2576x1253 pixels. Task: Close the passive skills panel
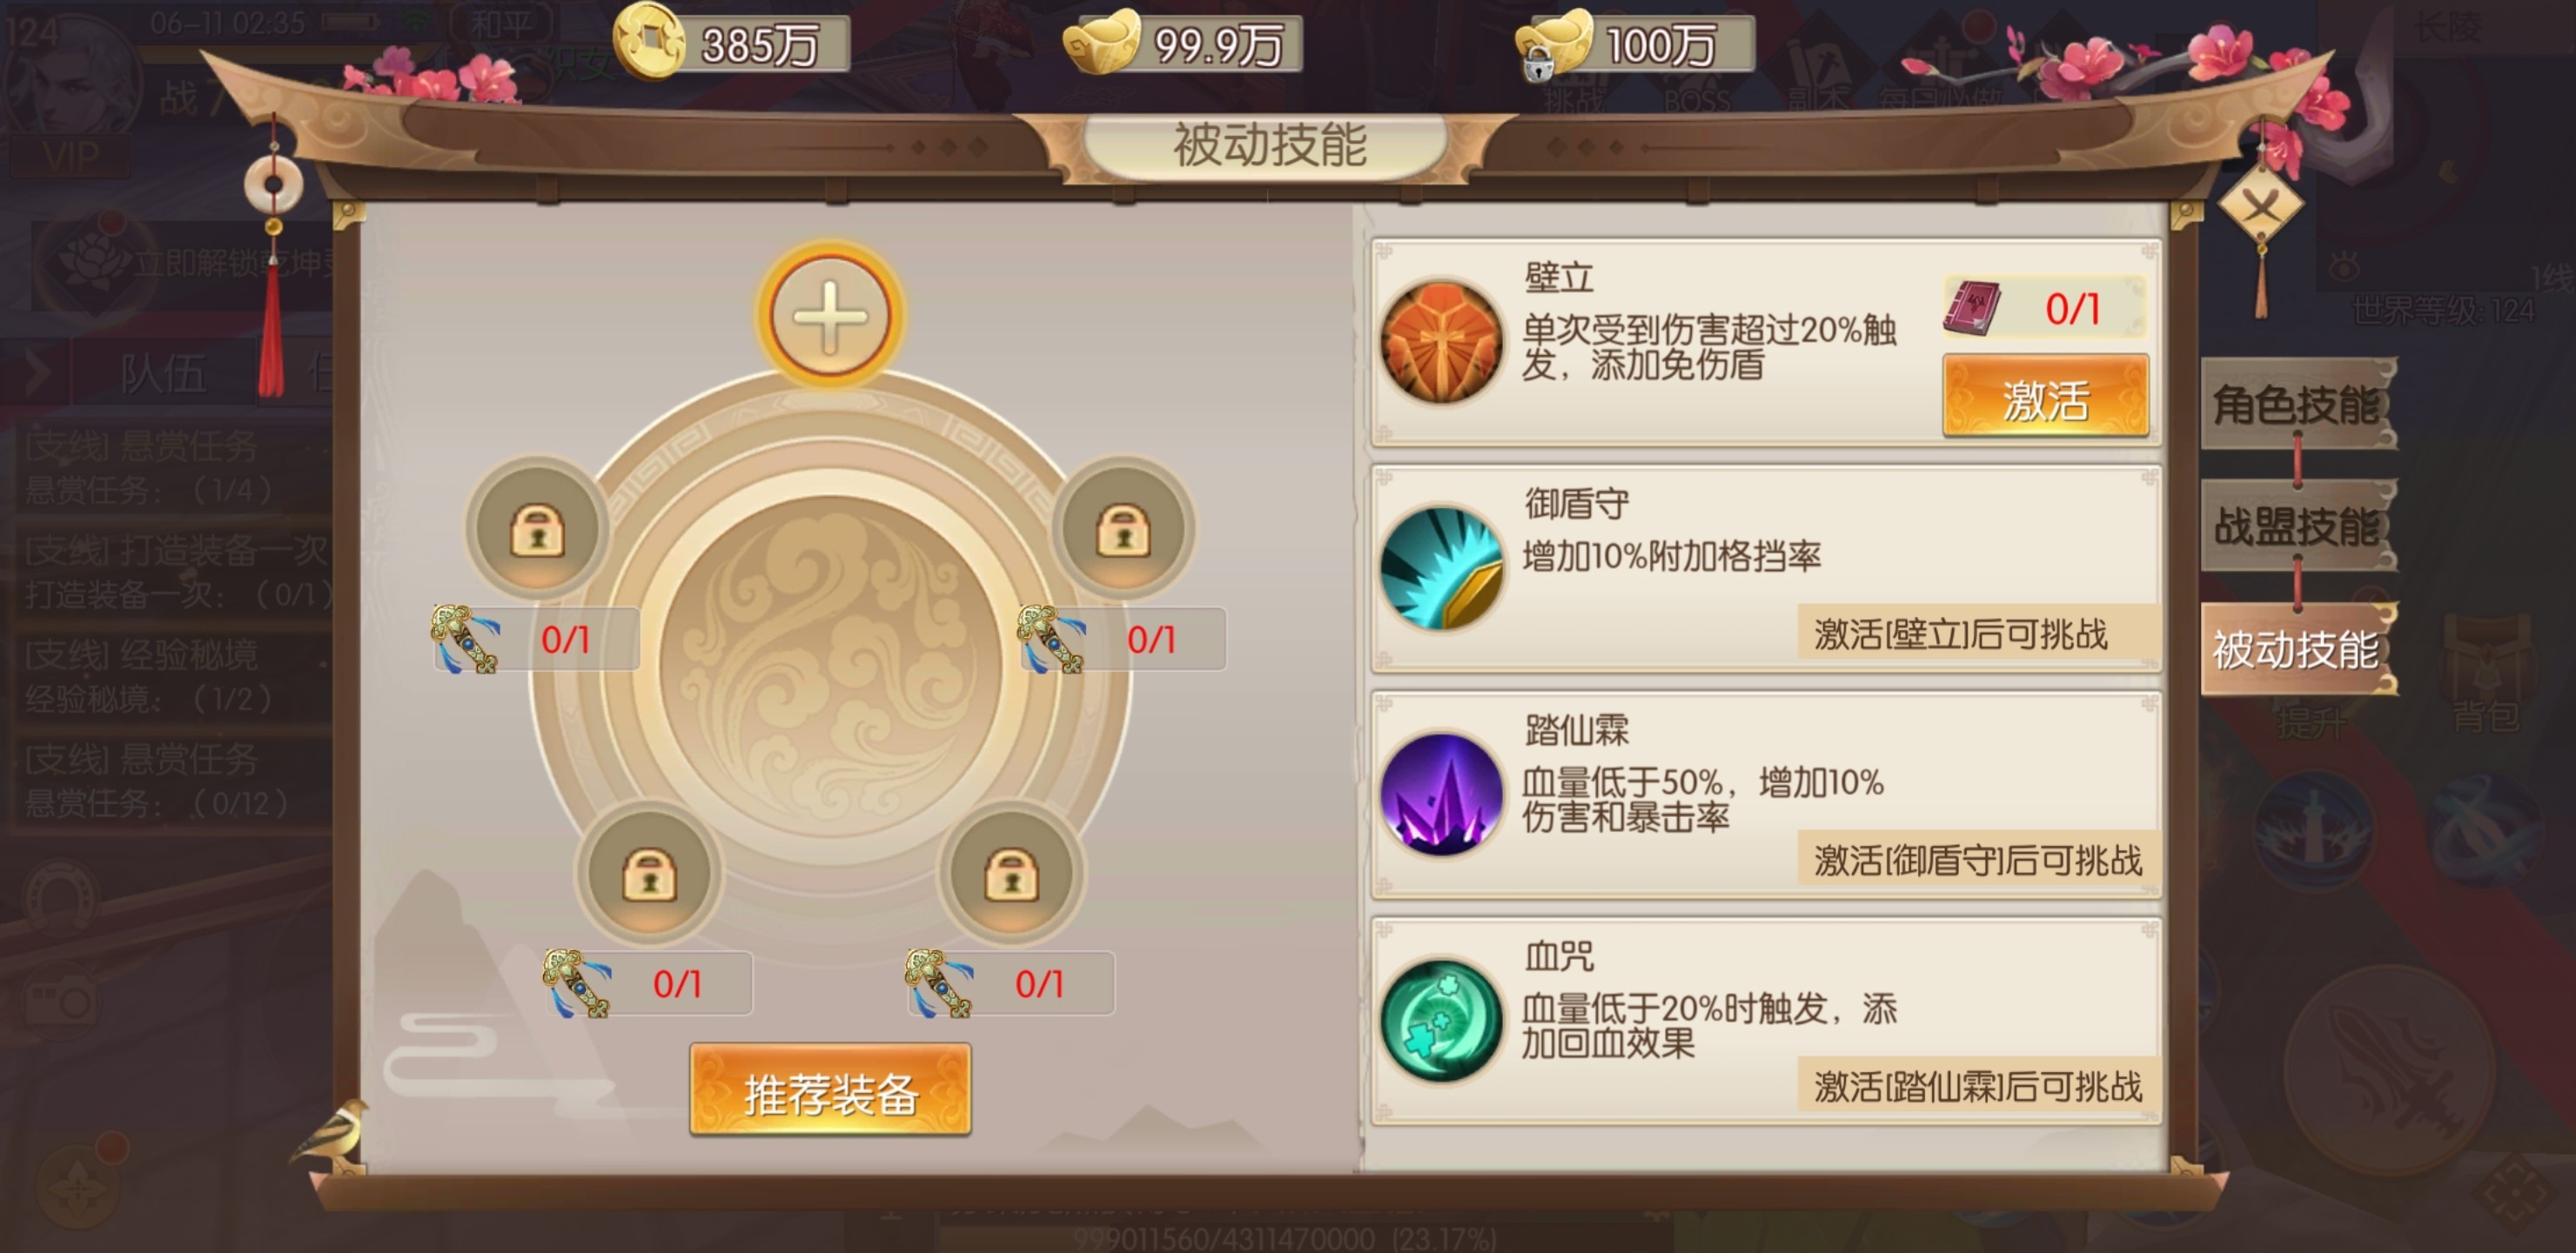click(2261, 207)
